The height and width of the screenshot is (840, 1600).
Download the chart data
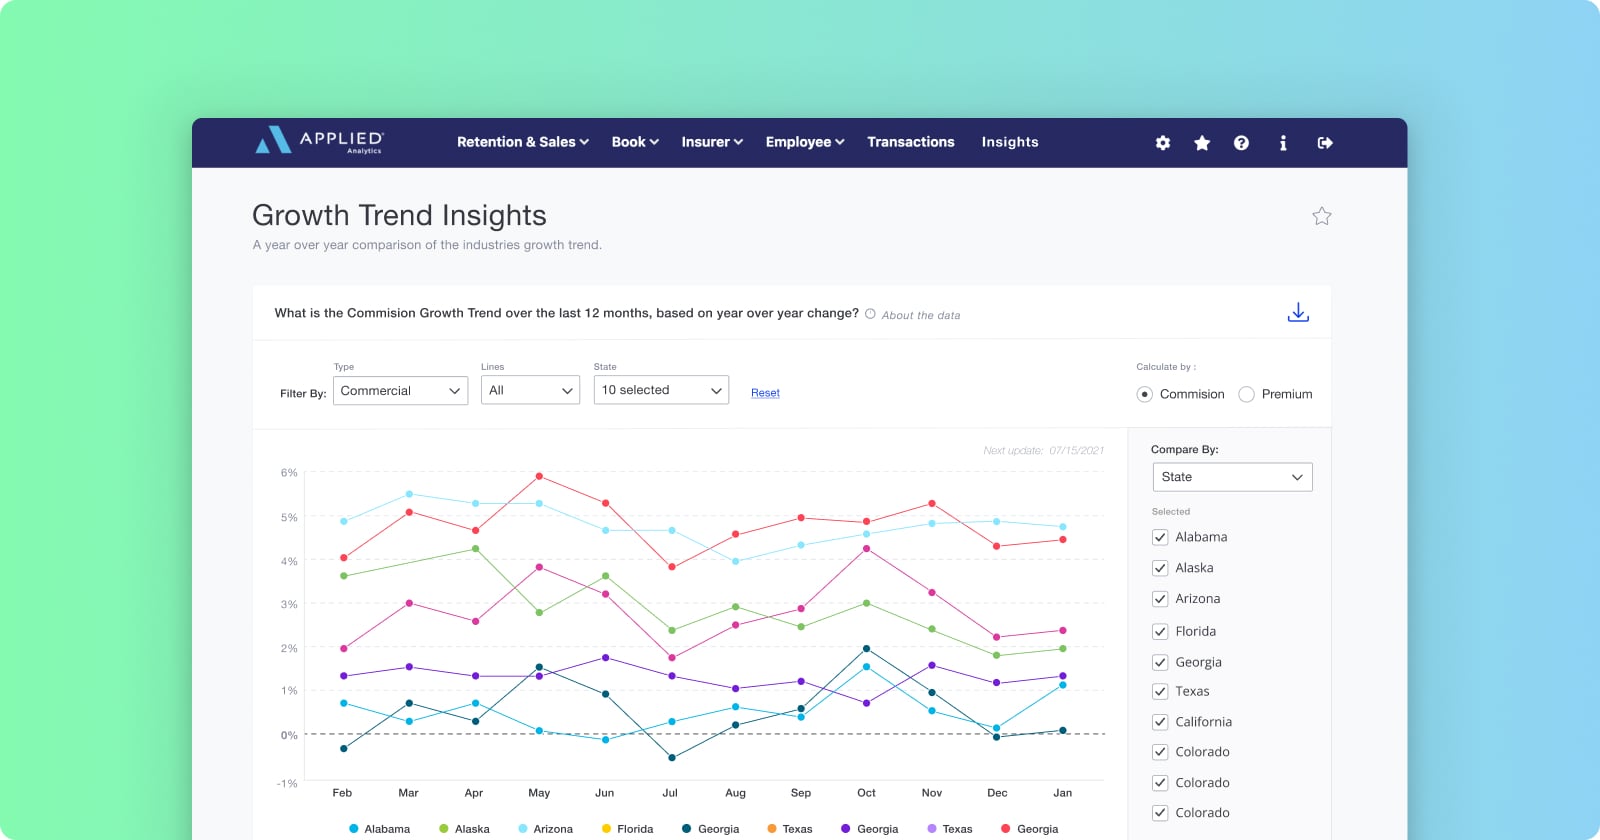pyautogui.click(x=1298, y=312)
